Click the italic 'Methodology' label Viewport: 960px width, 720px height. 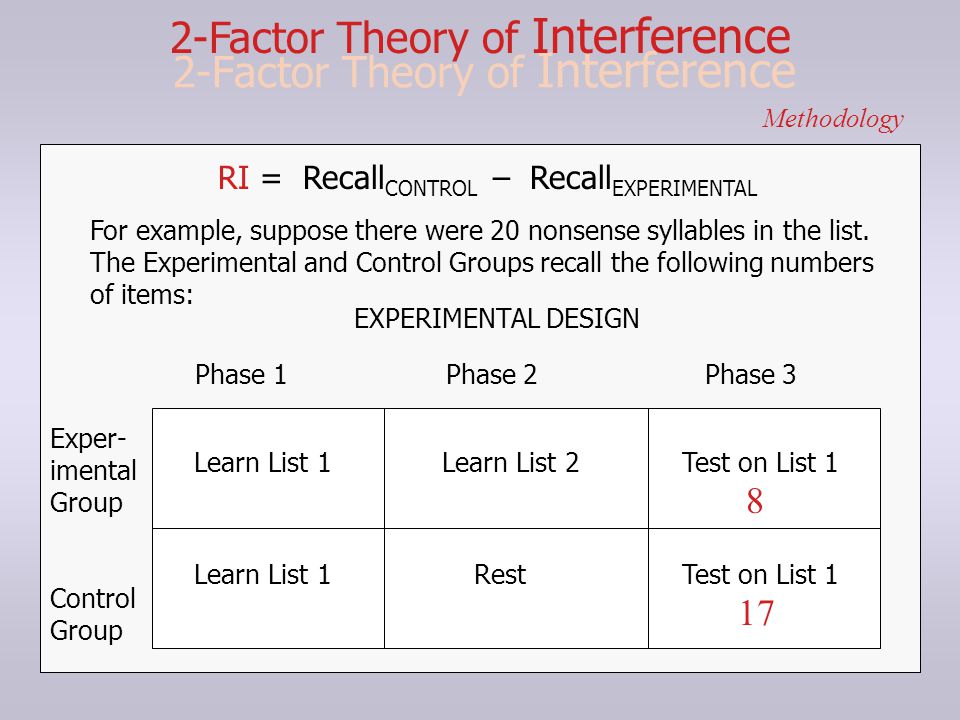tap(833, 119)
